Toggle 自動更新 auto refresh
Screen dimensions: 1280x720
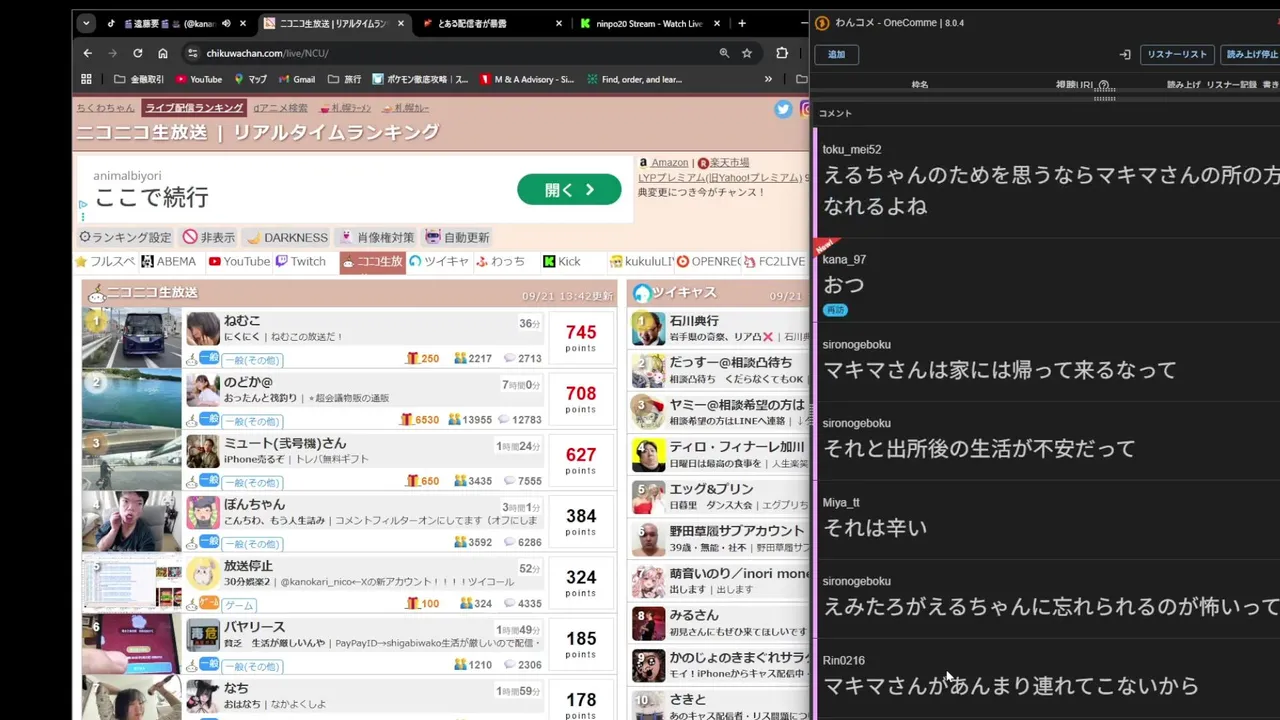coord(457,237)
